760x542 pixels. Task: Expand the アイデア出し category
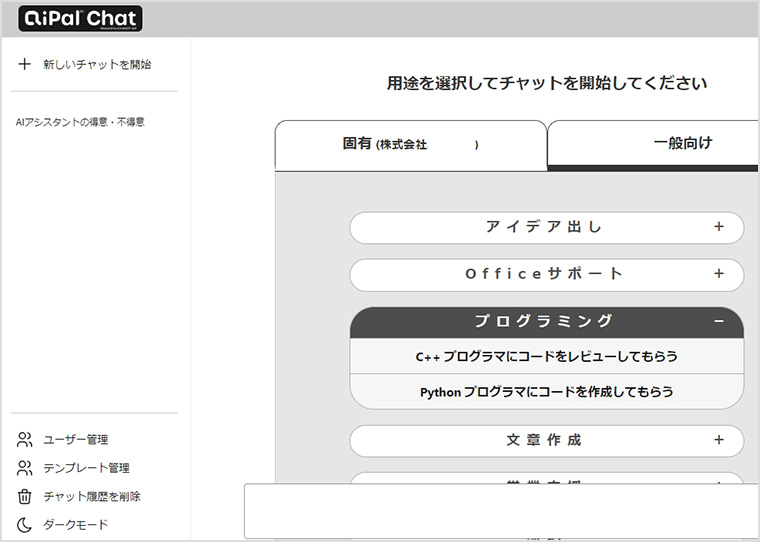pos(546,227)
